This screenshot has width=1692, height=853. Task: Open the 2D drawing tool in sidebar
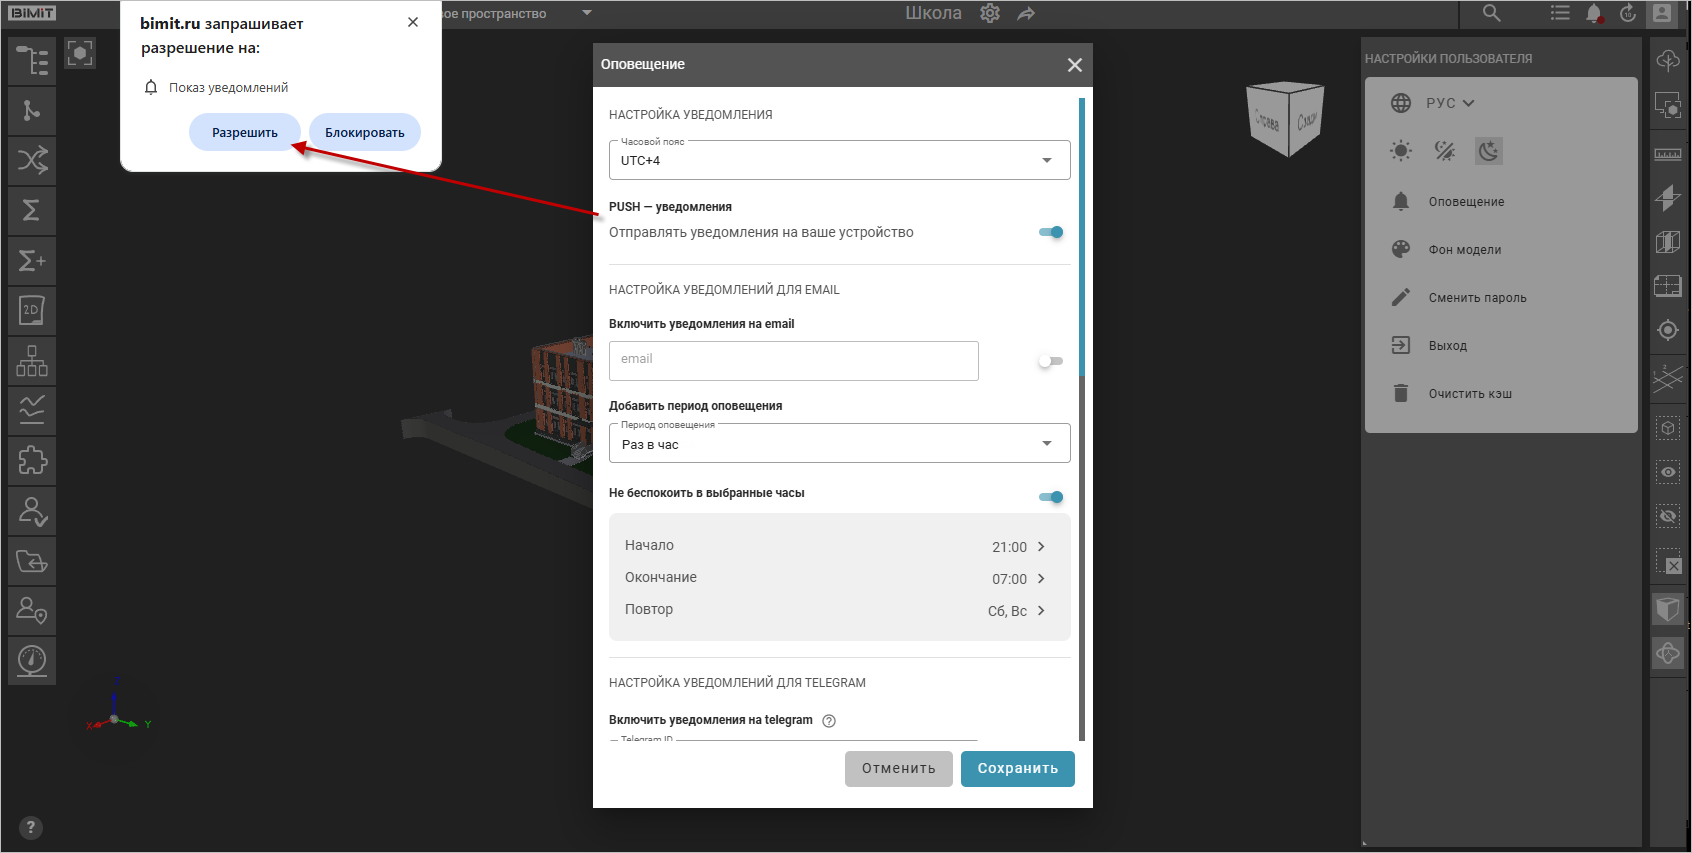click(31, 311)
